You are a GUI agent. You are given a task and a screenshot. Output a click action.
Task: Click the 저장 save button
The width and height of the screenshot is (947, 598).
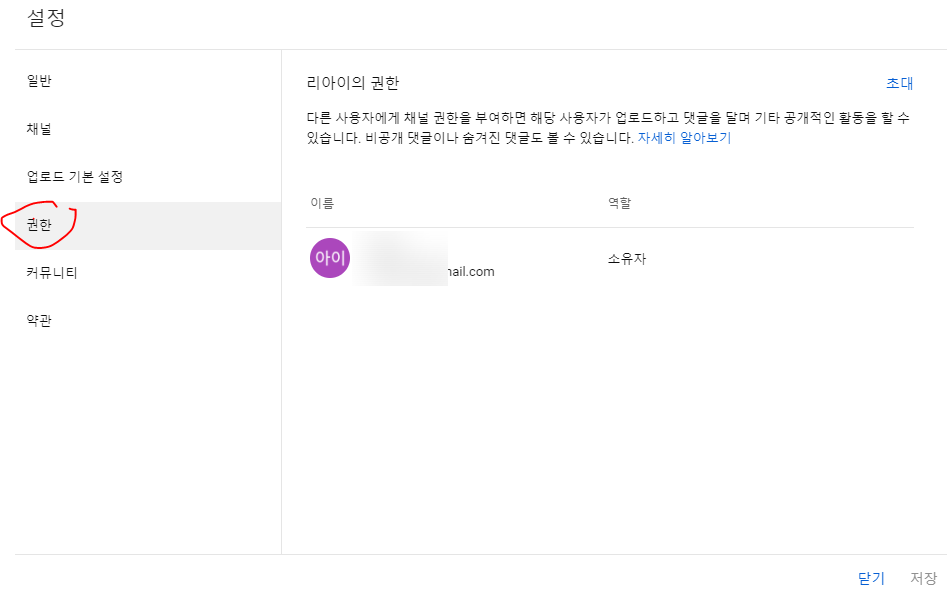coord(923,579)
